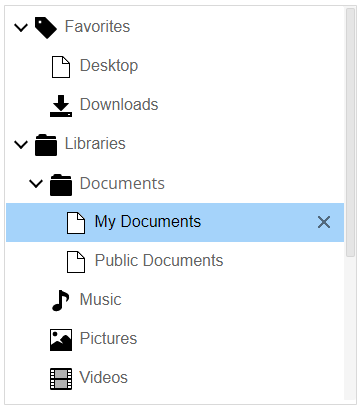Click the download arrow icon beside Downloads

(61, 106)
